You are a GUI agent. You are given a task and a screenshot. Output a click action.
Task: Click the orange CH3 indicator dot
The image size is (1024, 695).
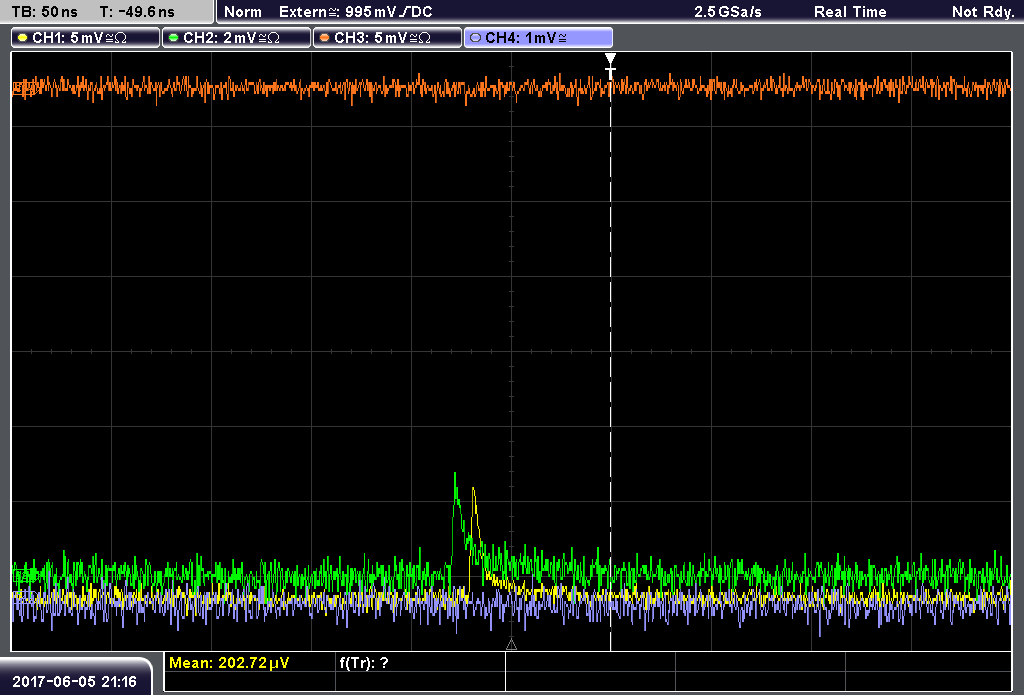tap(325, 38)
